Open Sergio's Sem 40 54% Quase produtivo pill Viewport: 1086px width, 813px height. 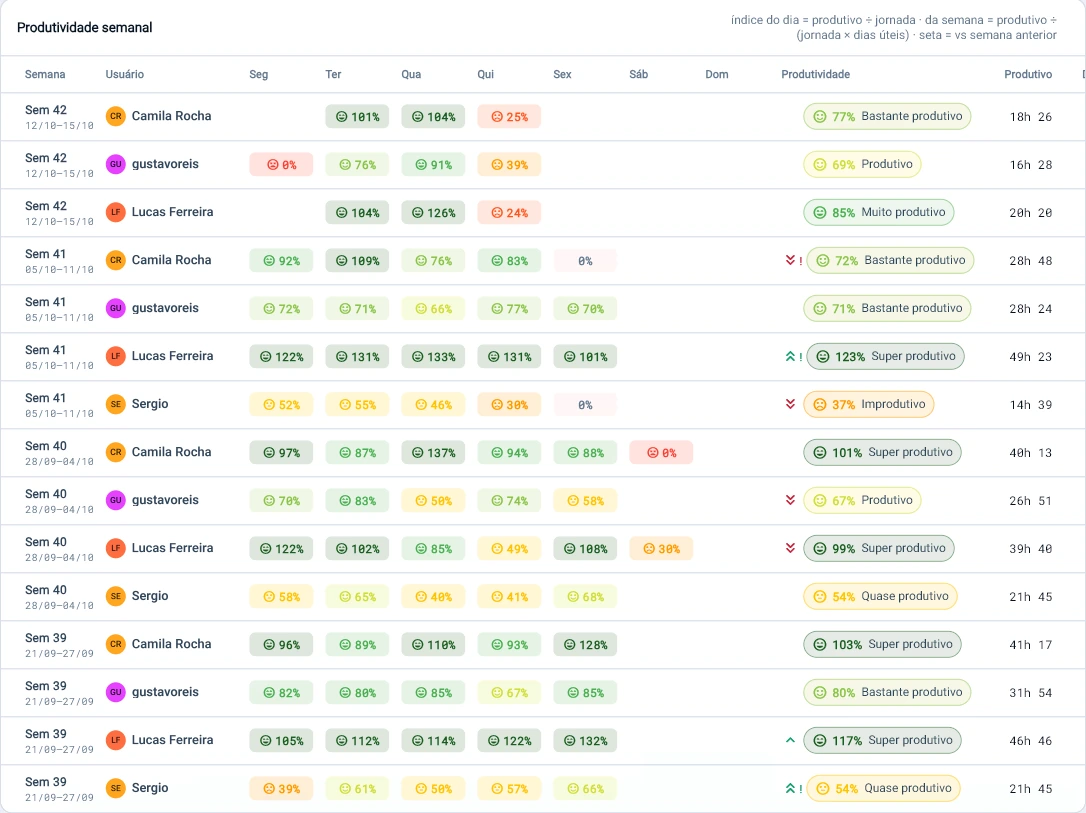click(x=880, y=596)
